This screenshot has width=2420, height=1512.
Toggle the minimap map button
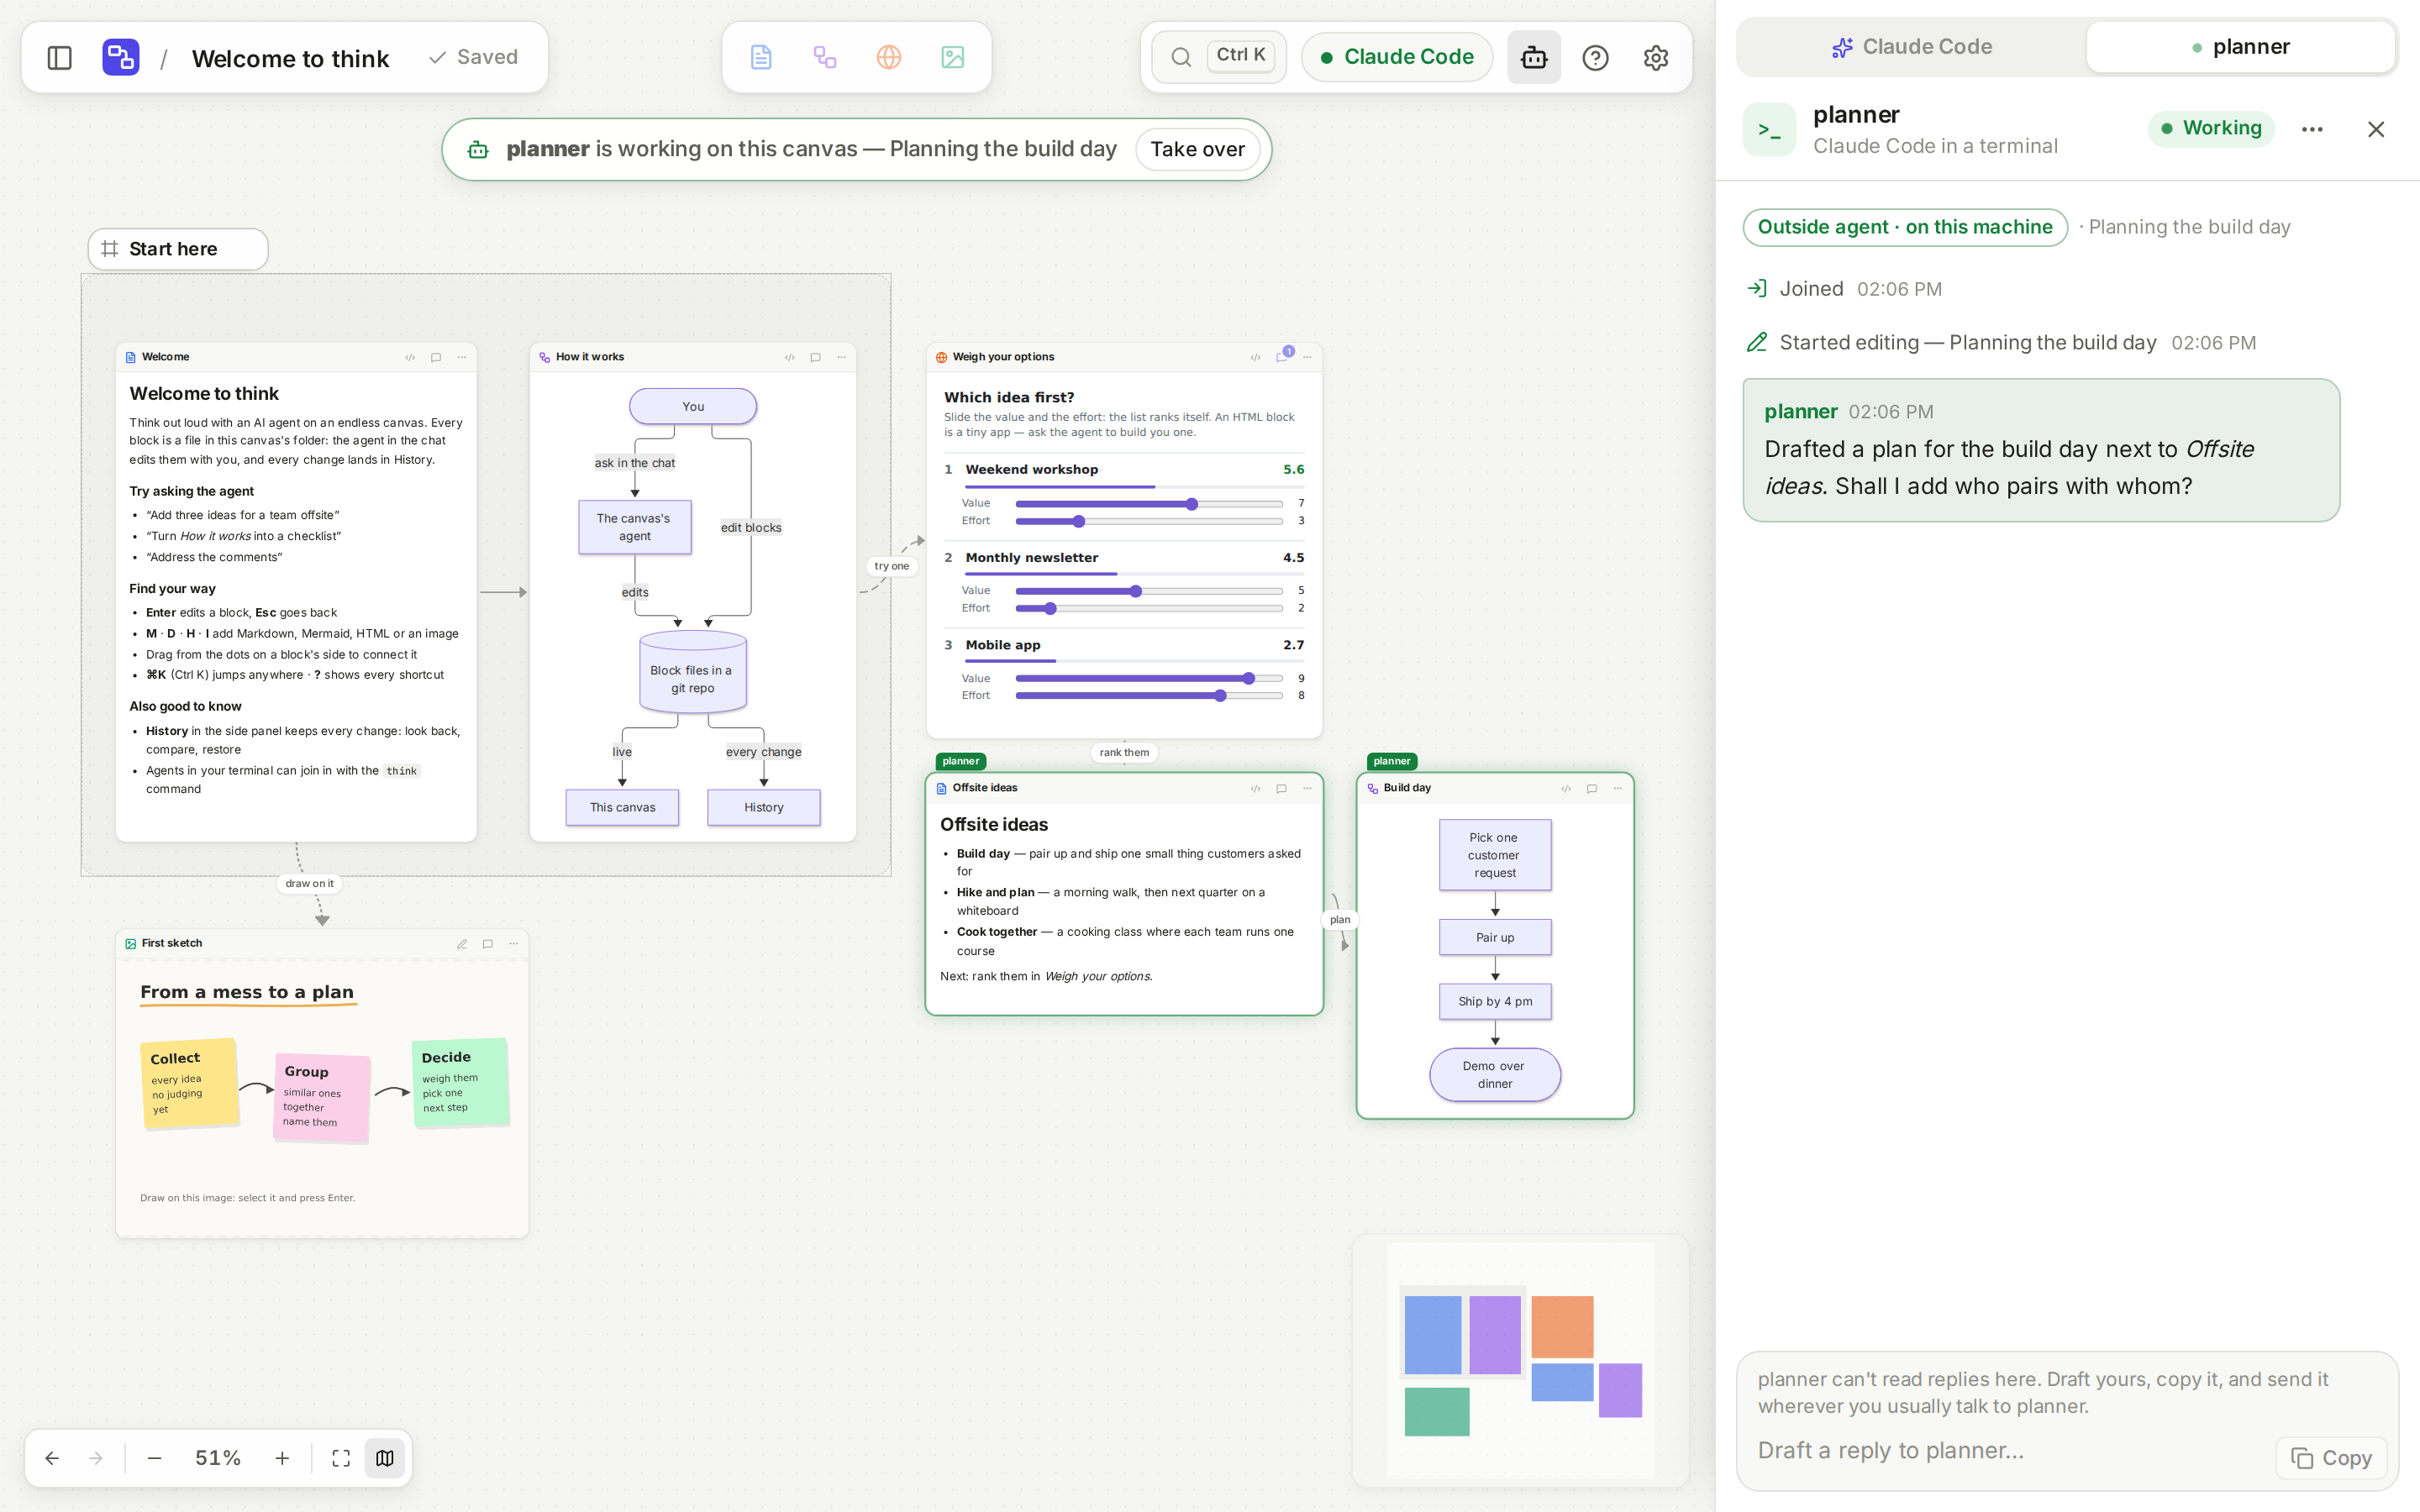pos(385,1458)
